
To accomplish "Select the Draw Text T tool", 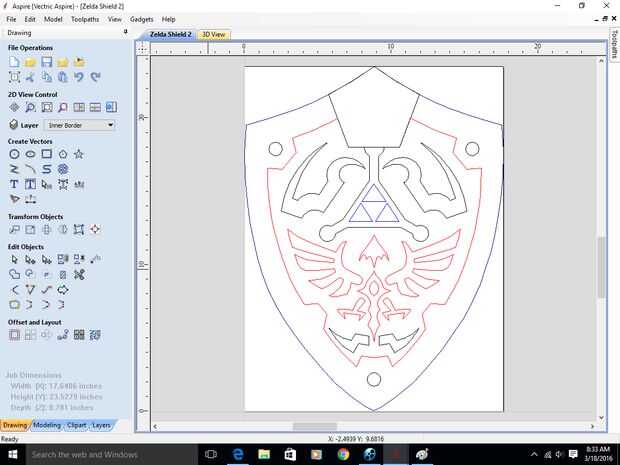I will click(14, 184).
